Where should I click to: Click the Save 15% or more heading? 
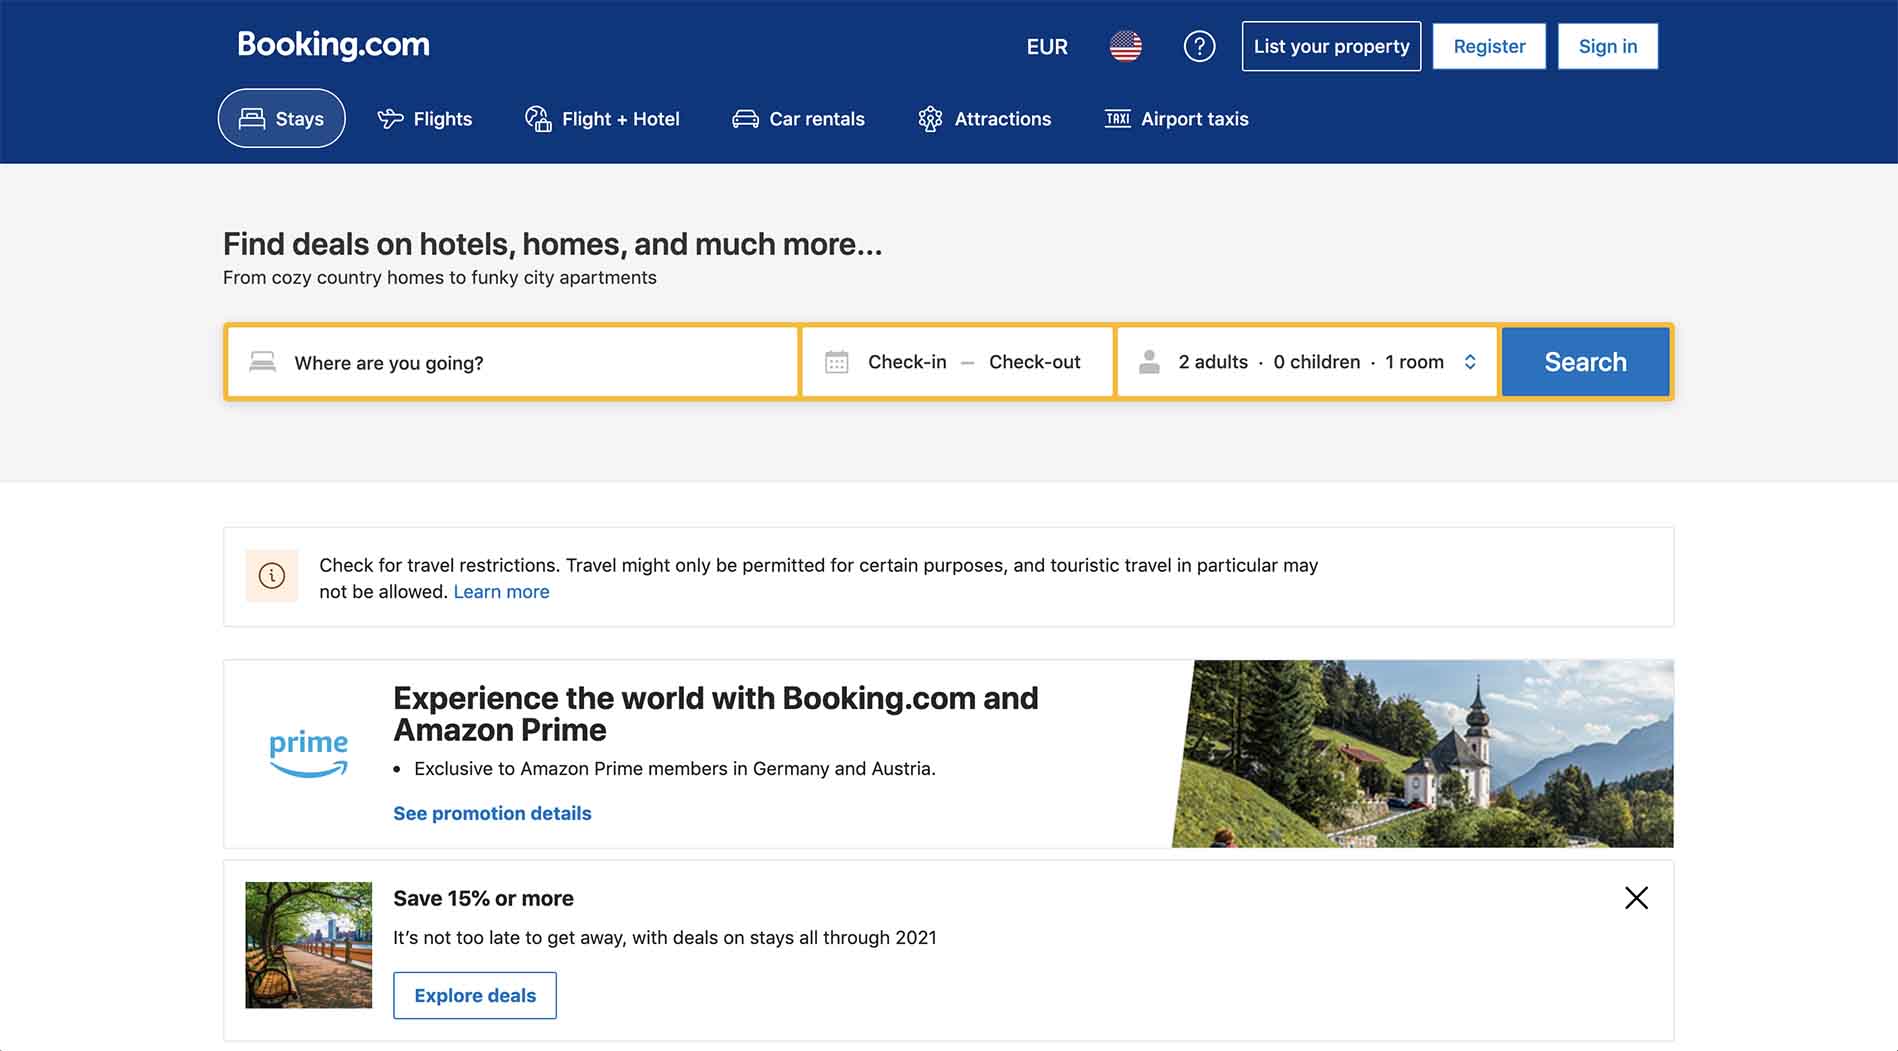[483, 898]
